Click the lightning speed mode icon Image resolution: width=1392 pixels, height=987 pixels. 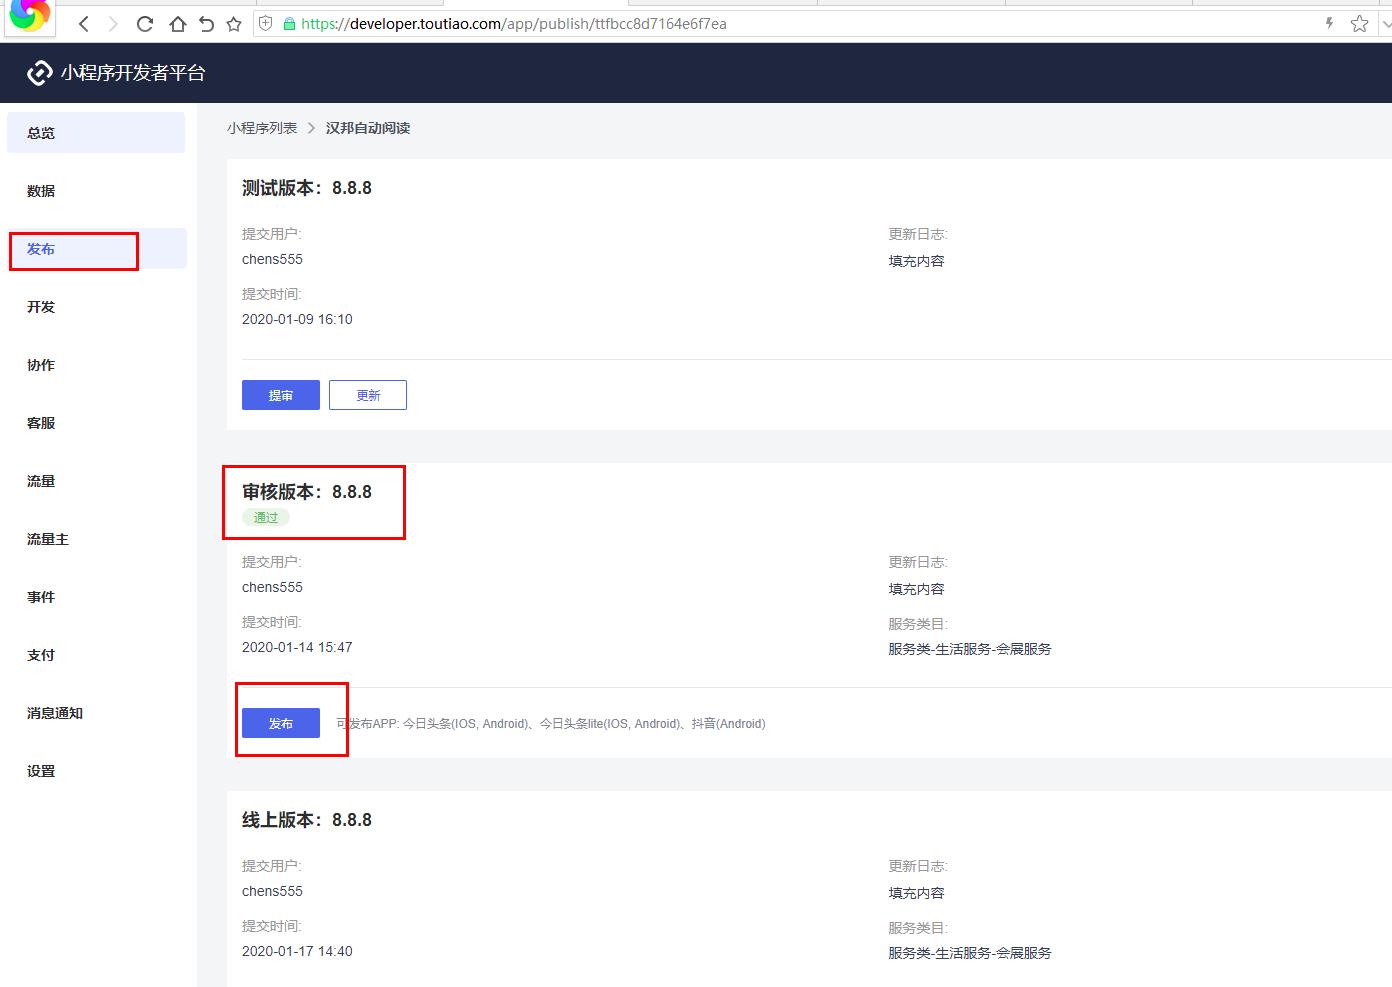point(1329,23)
